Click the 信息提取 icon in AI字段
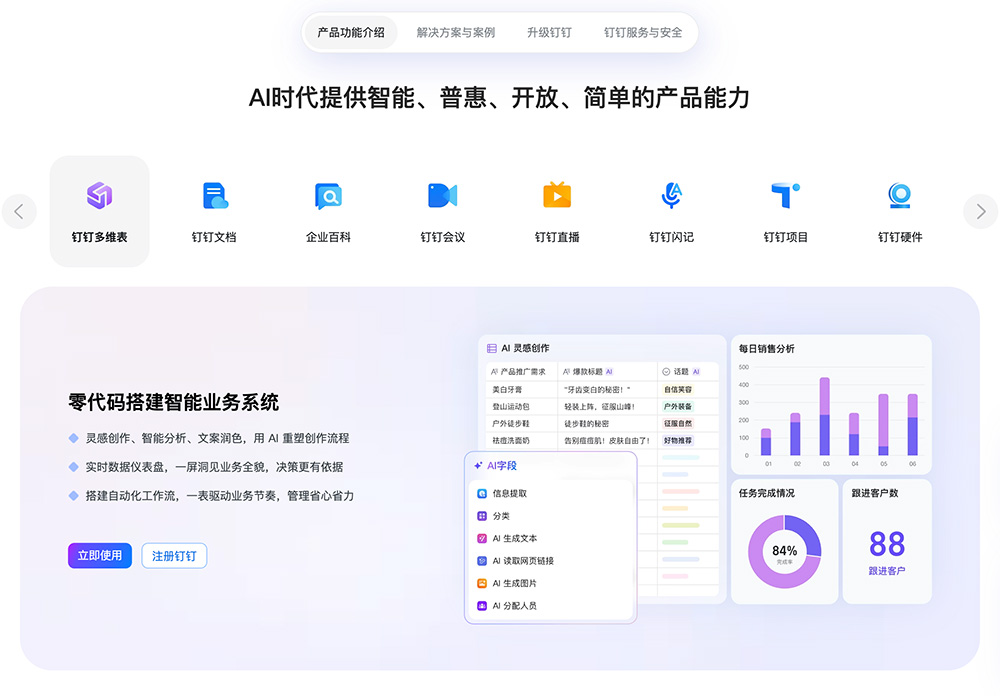 [482, 493]
